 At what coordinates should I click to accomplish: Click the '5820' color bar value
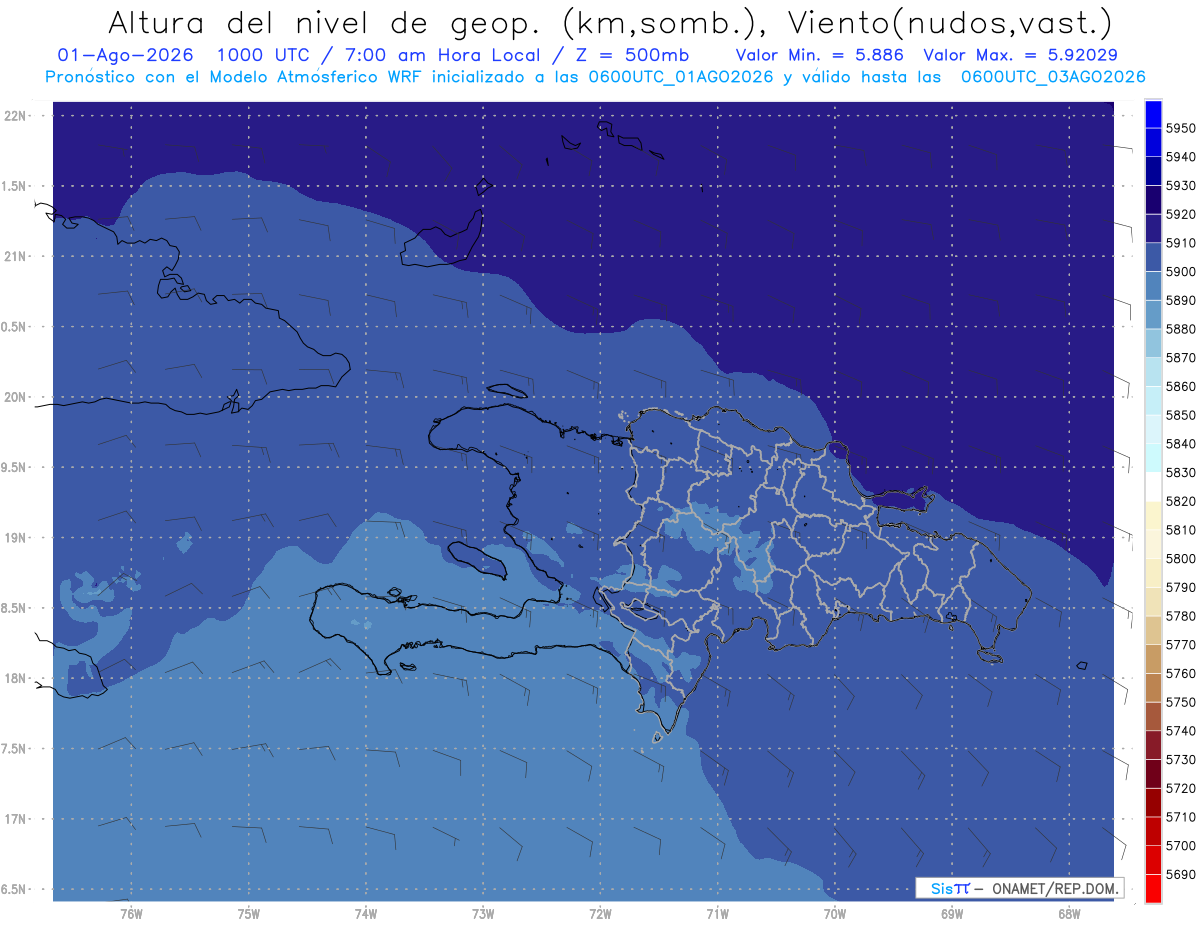coord(1180,501)
